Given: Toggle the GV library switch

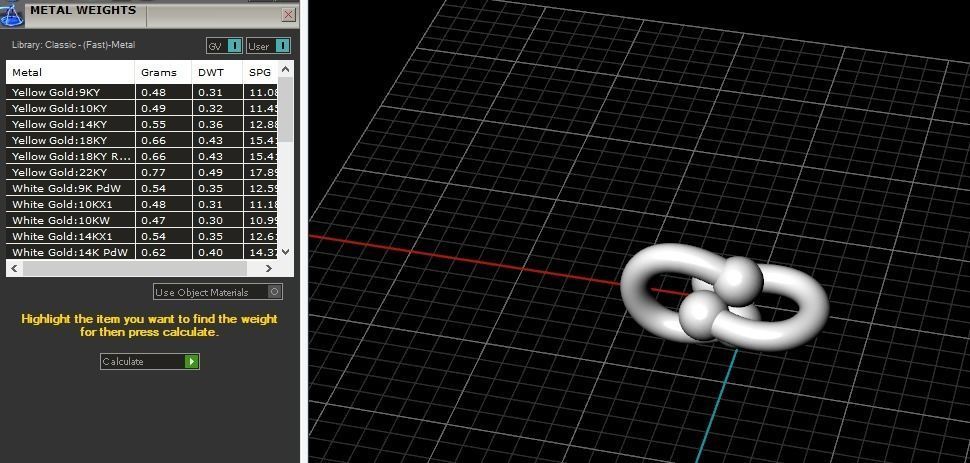Looking at the screenshot, I should (224, 46).
